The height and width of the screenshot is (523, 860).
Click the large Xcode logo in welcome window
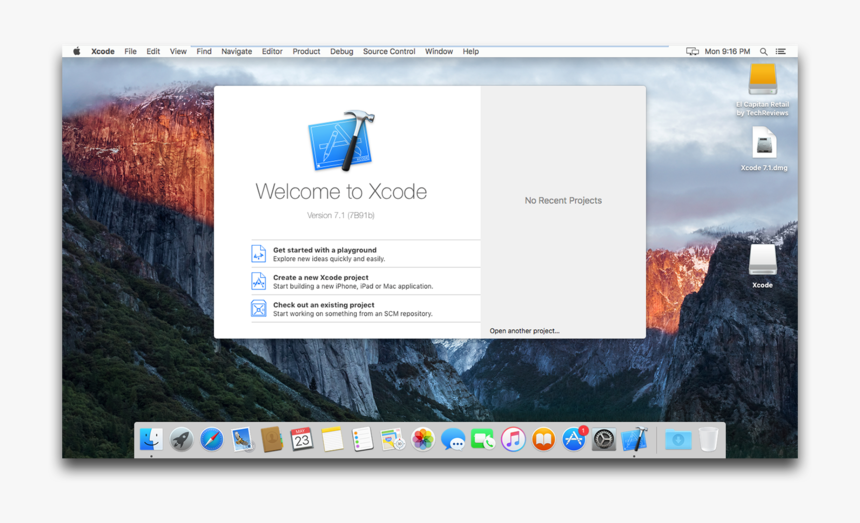341,141
